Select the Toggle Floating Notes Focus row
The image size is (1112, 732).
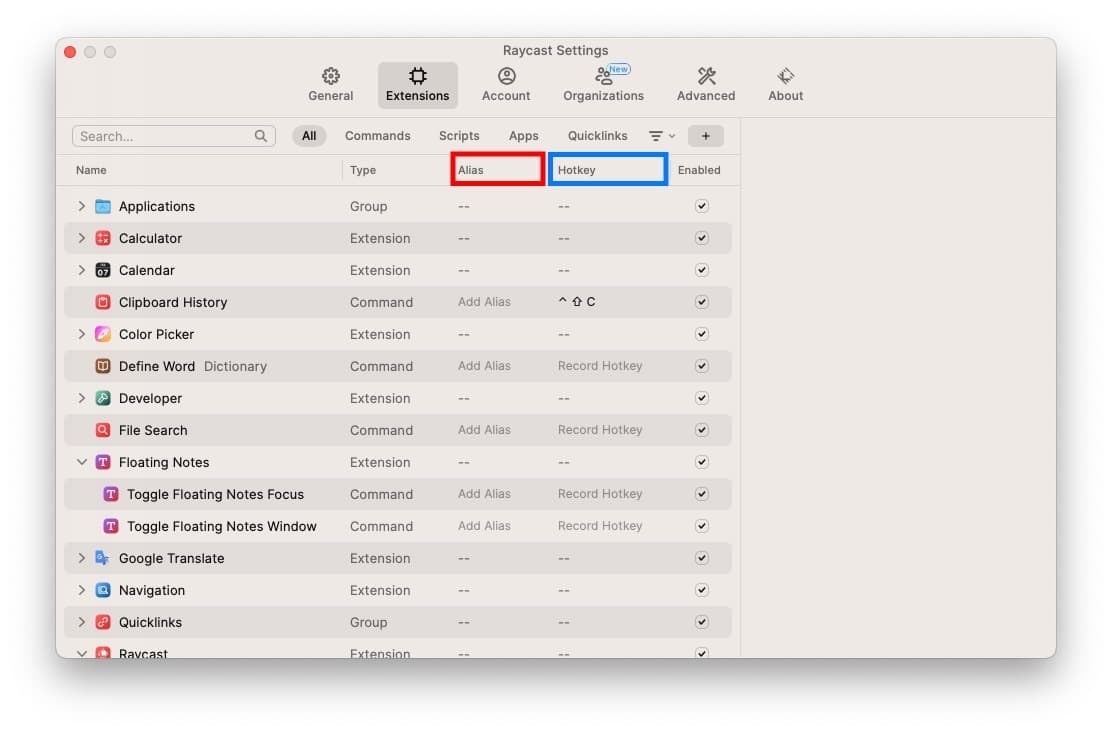pyautogui.click(x=398, y=494)
